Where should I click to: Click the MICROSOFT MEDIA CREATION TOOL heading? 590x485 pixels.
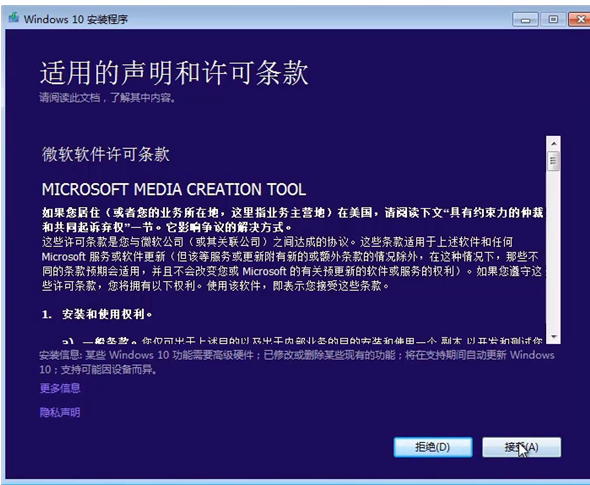[173, 189]
